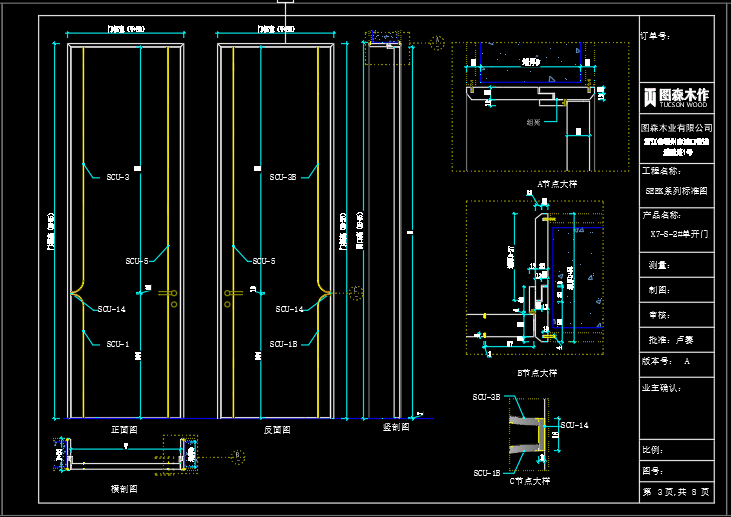
Task: Select the 横剖图 horizontal section title
Action: coord(124,489)
